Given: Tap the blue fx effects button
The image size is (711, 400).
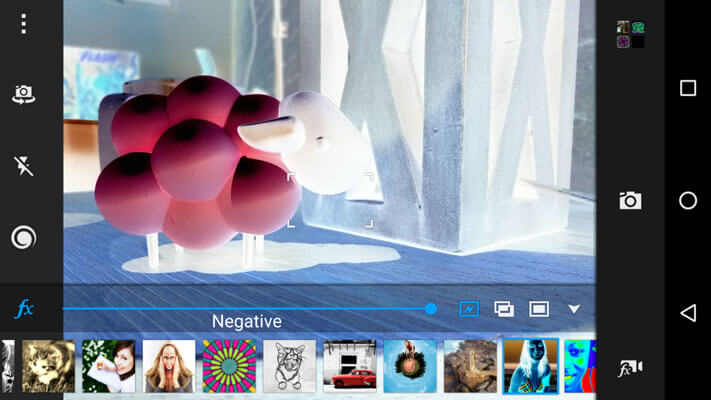Looking at the screenshot, I should 24,309.
